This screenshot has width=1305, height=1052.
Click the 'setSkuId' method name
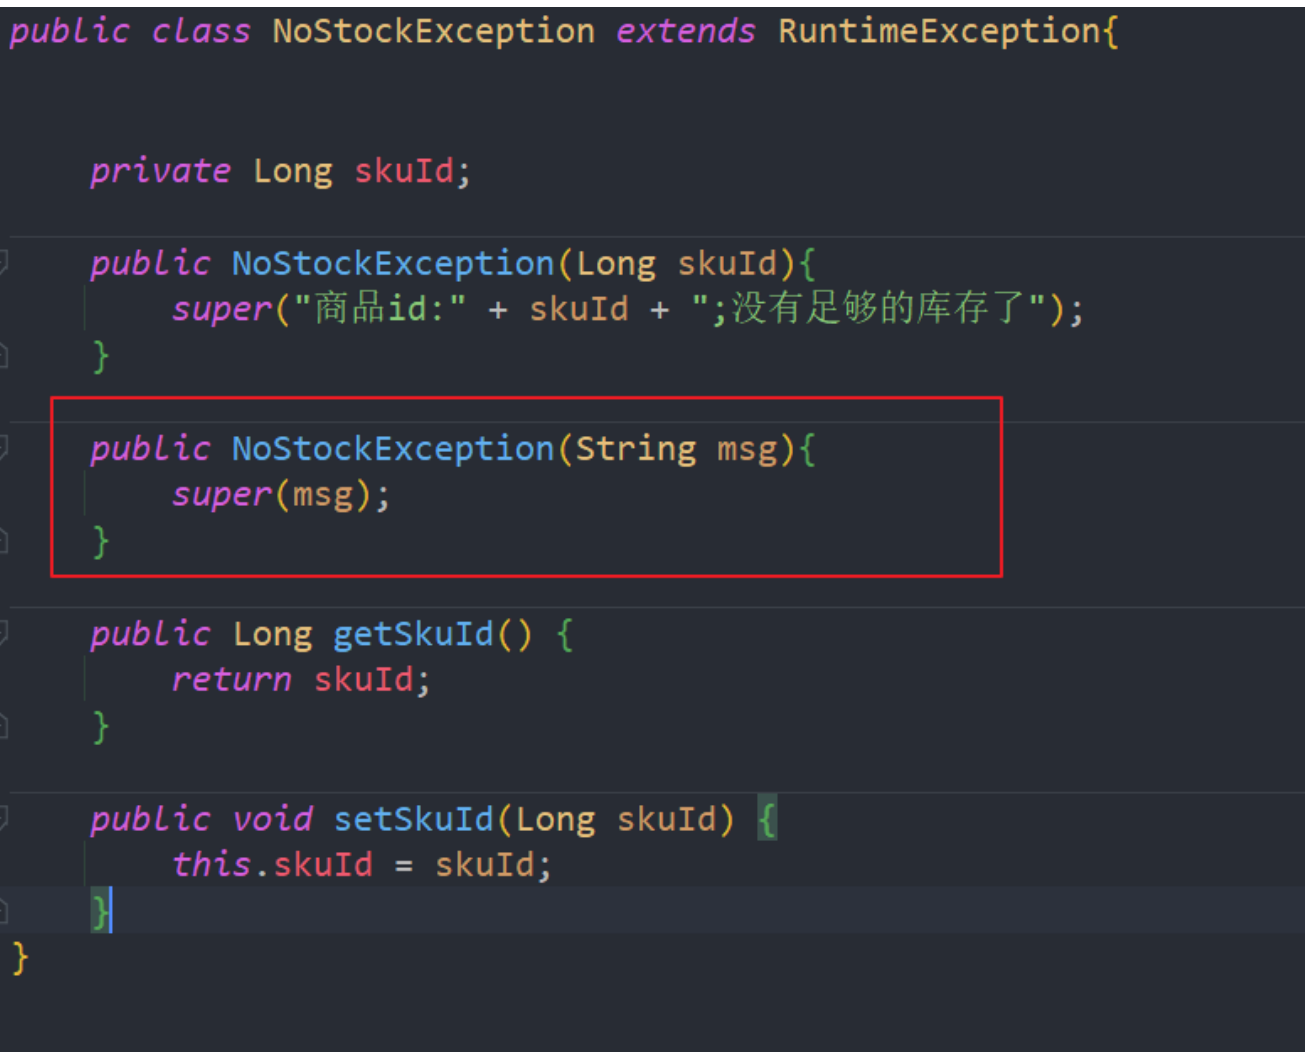pos(413,819)
